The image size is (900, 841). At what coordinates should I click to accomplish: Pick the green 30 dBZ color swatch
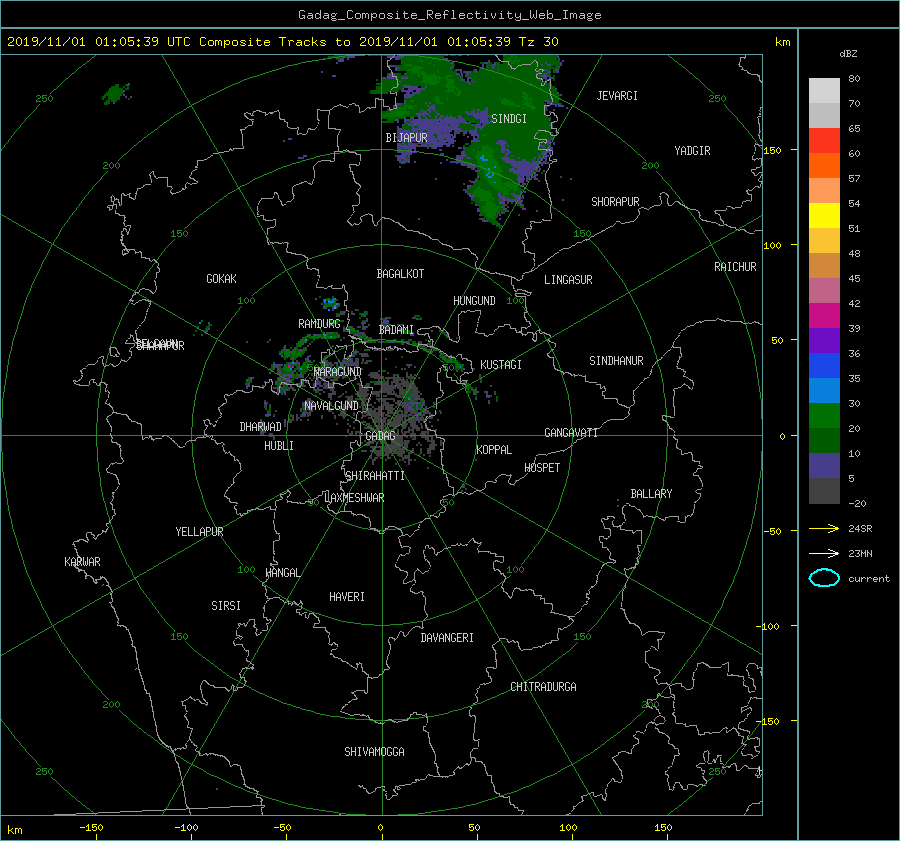[824, 416]
